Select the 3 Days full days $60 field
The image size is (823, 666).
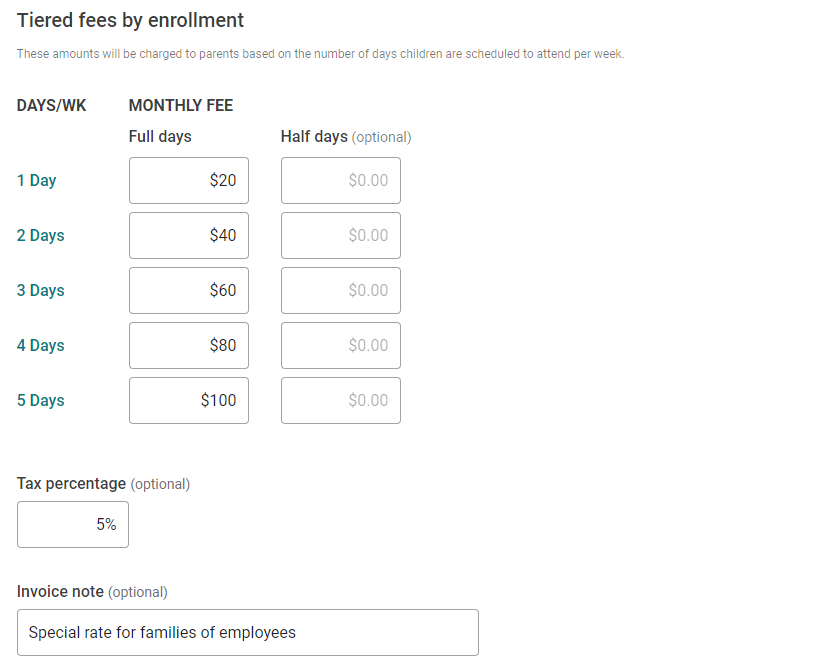[189, 291]
